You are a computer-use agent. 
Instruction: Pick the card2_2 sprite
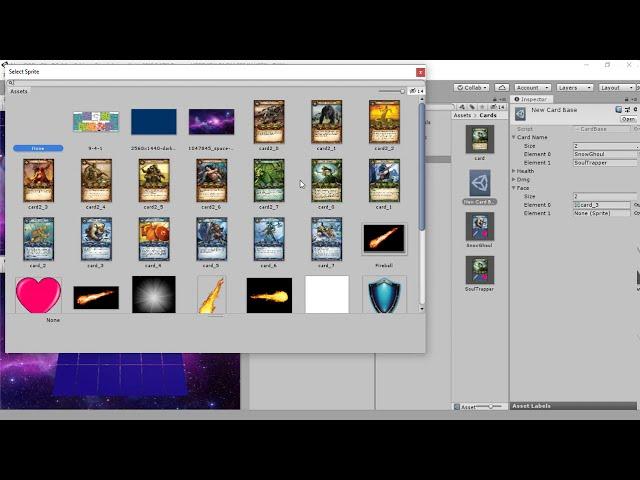[384, 124]
